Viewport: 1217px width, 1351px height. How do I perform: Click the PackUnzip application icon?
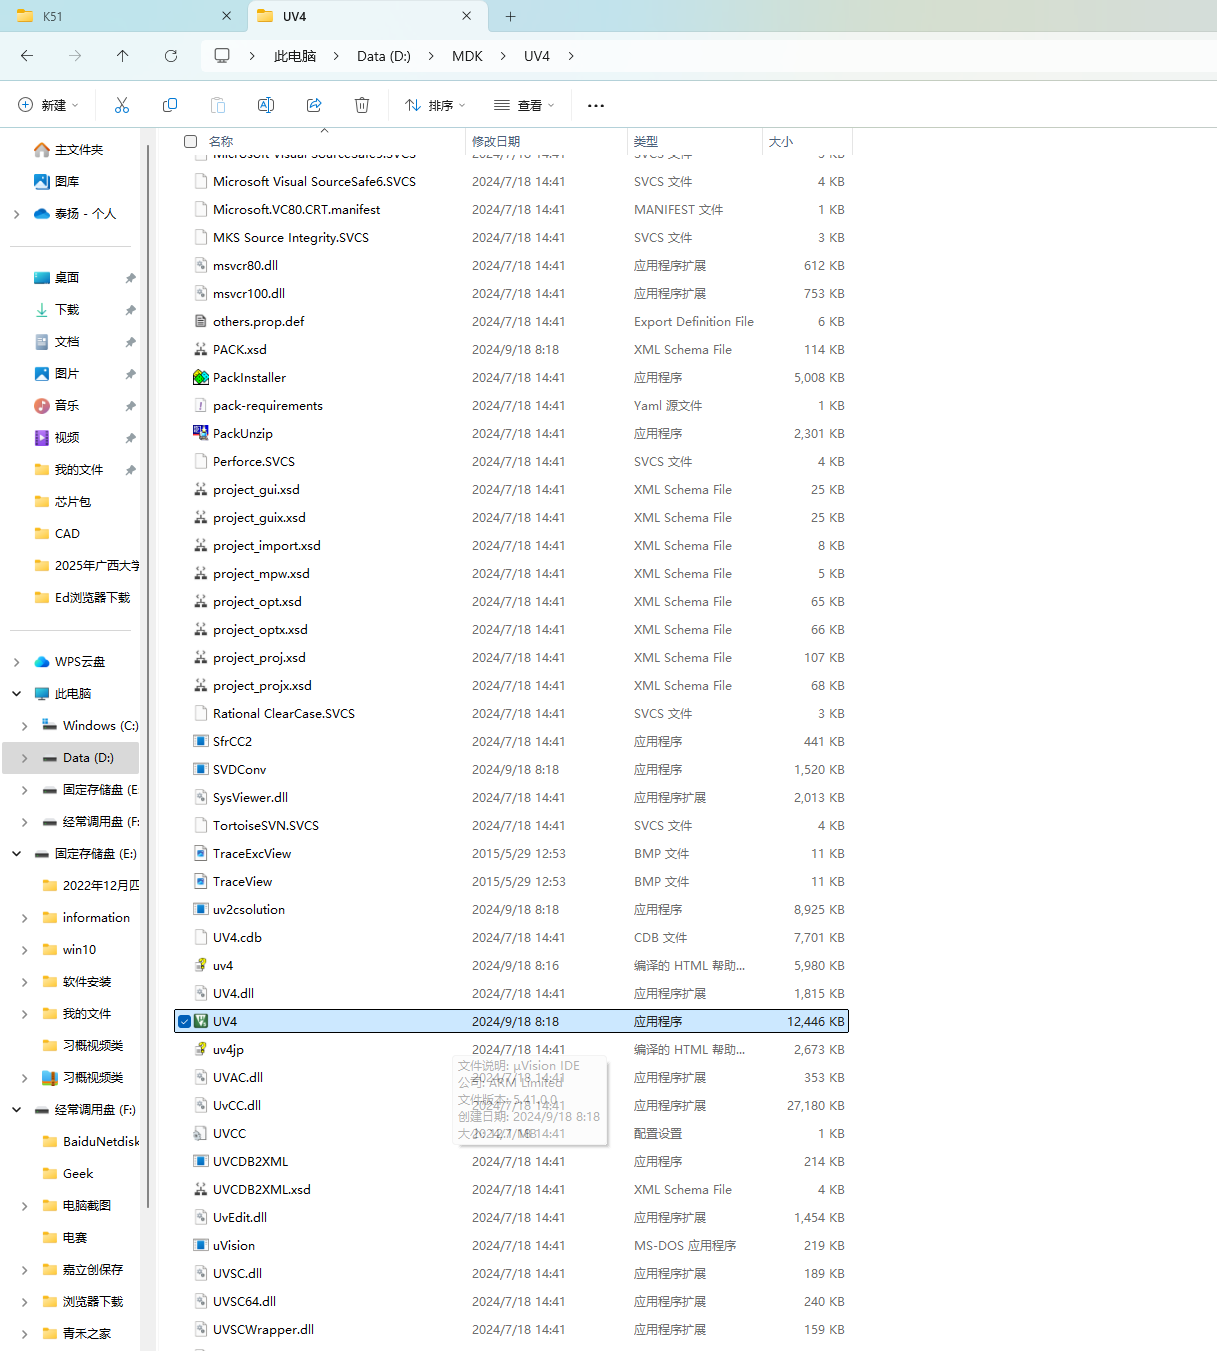(201, 433)
